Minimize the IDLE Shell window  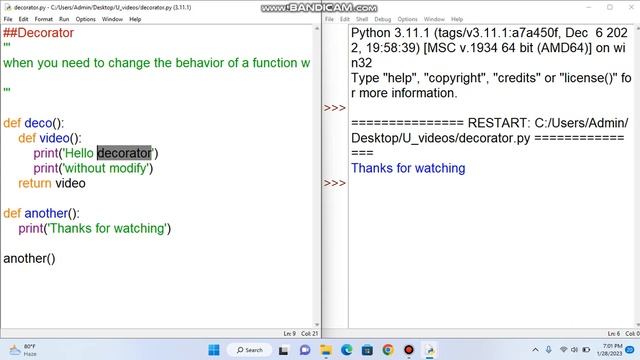point(589,7)
